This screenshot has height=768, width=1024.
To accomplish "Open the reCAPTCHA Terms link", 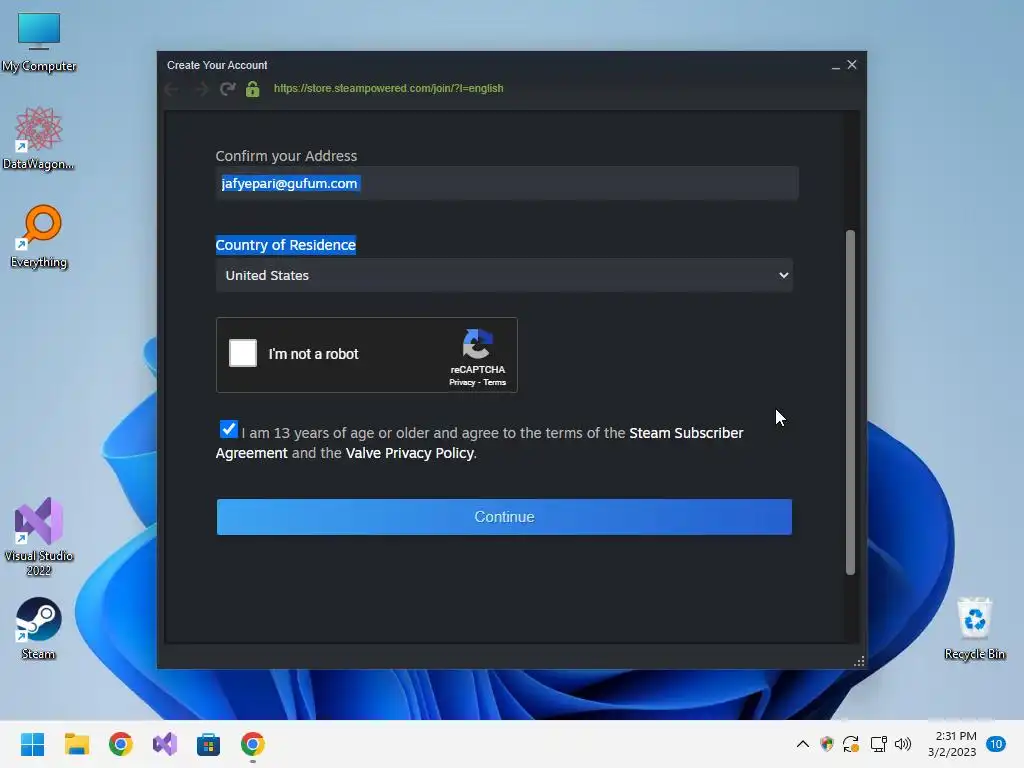I will [494, 383].
